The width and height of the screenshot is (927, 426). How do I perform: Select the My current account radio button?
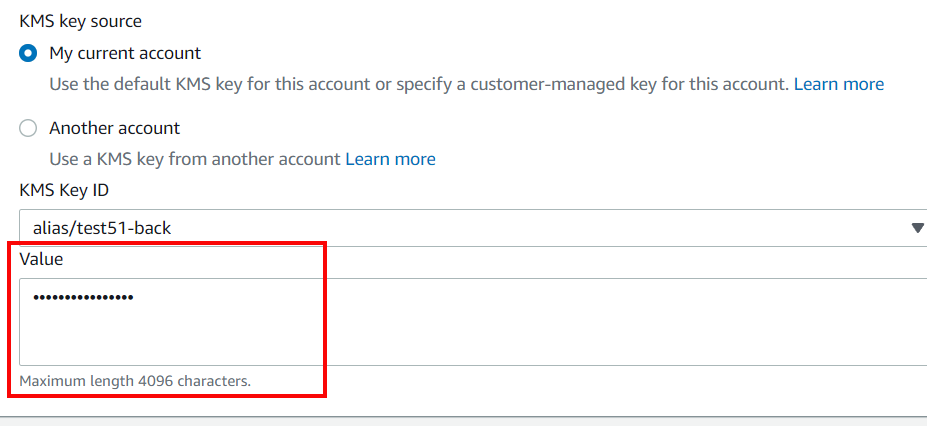28,53
